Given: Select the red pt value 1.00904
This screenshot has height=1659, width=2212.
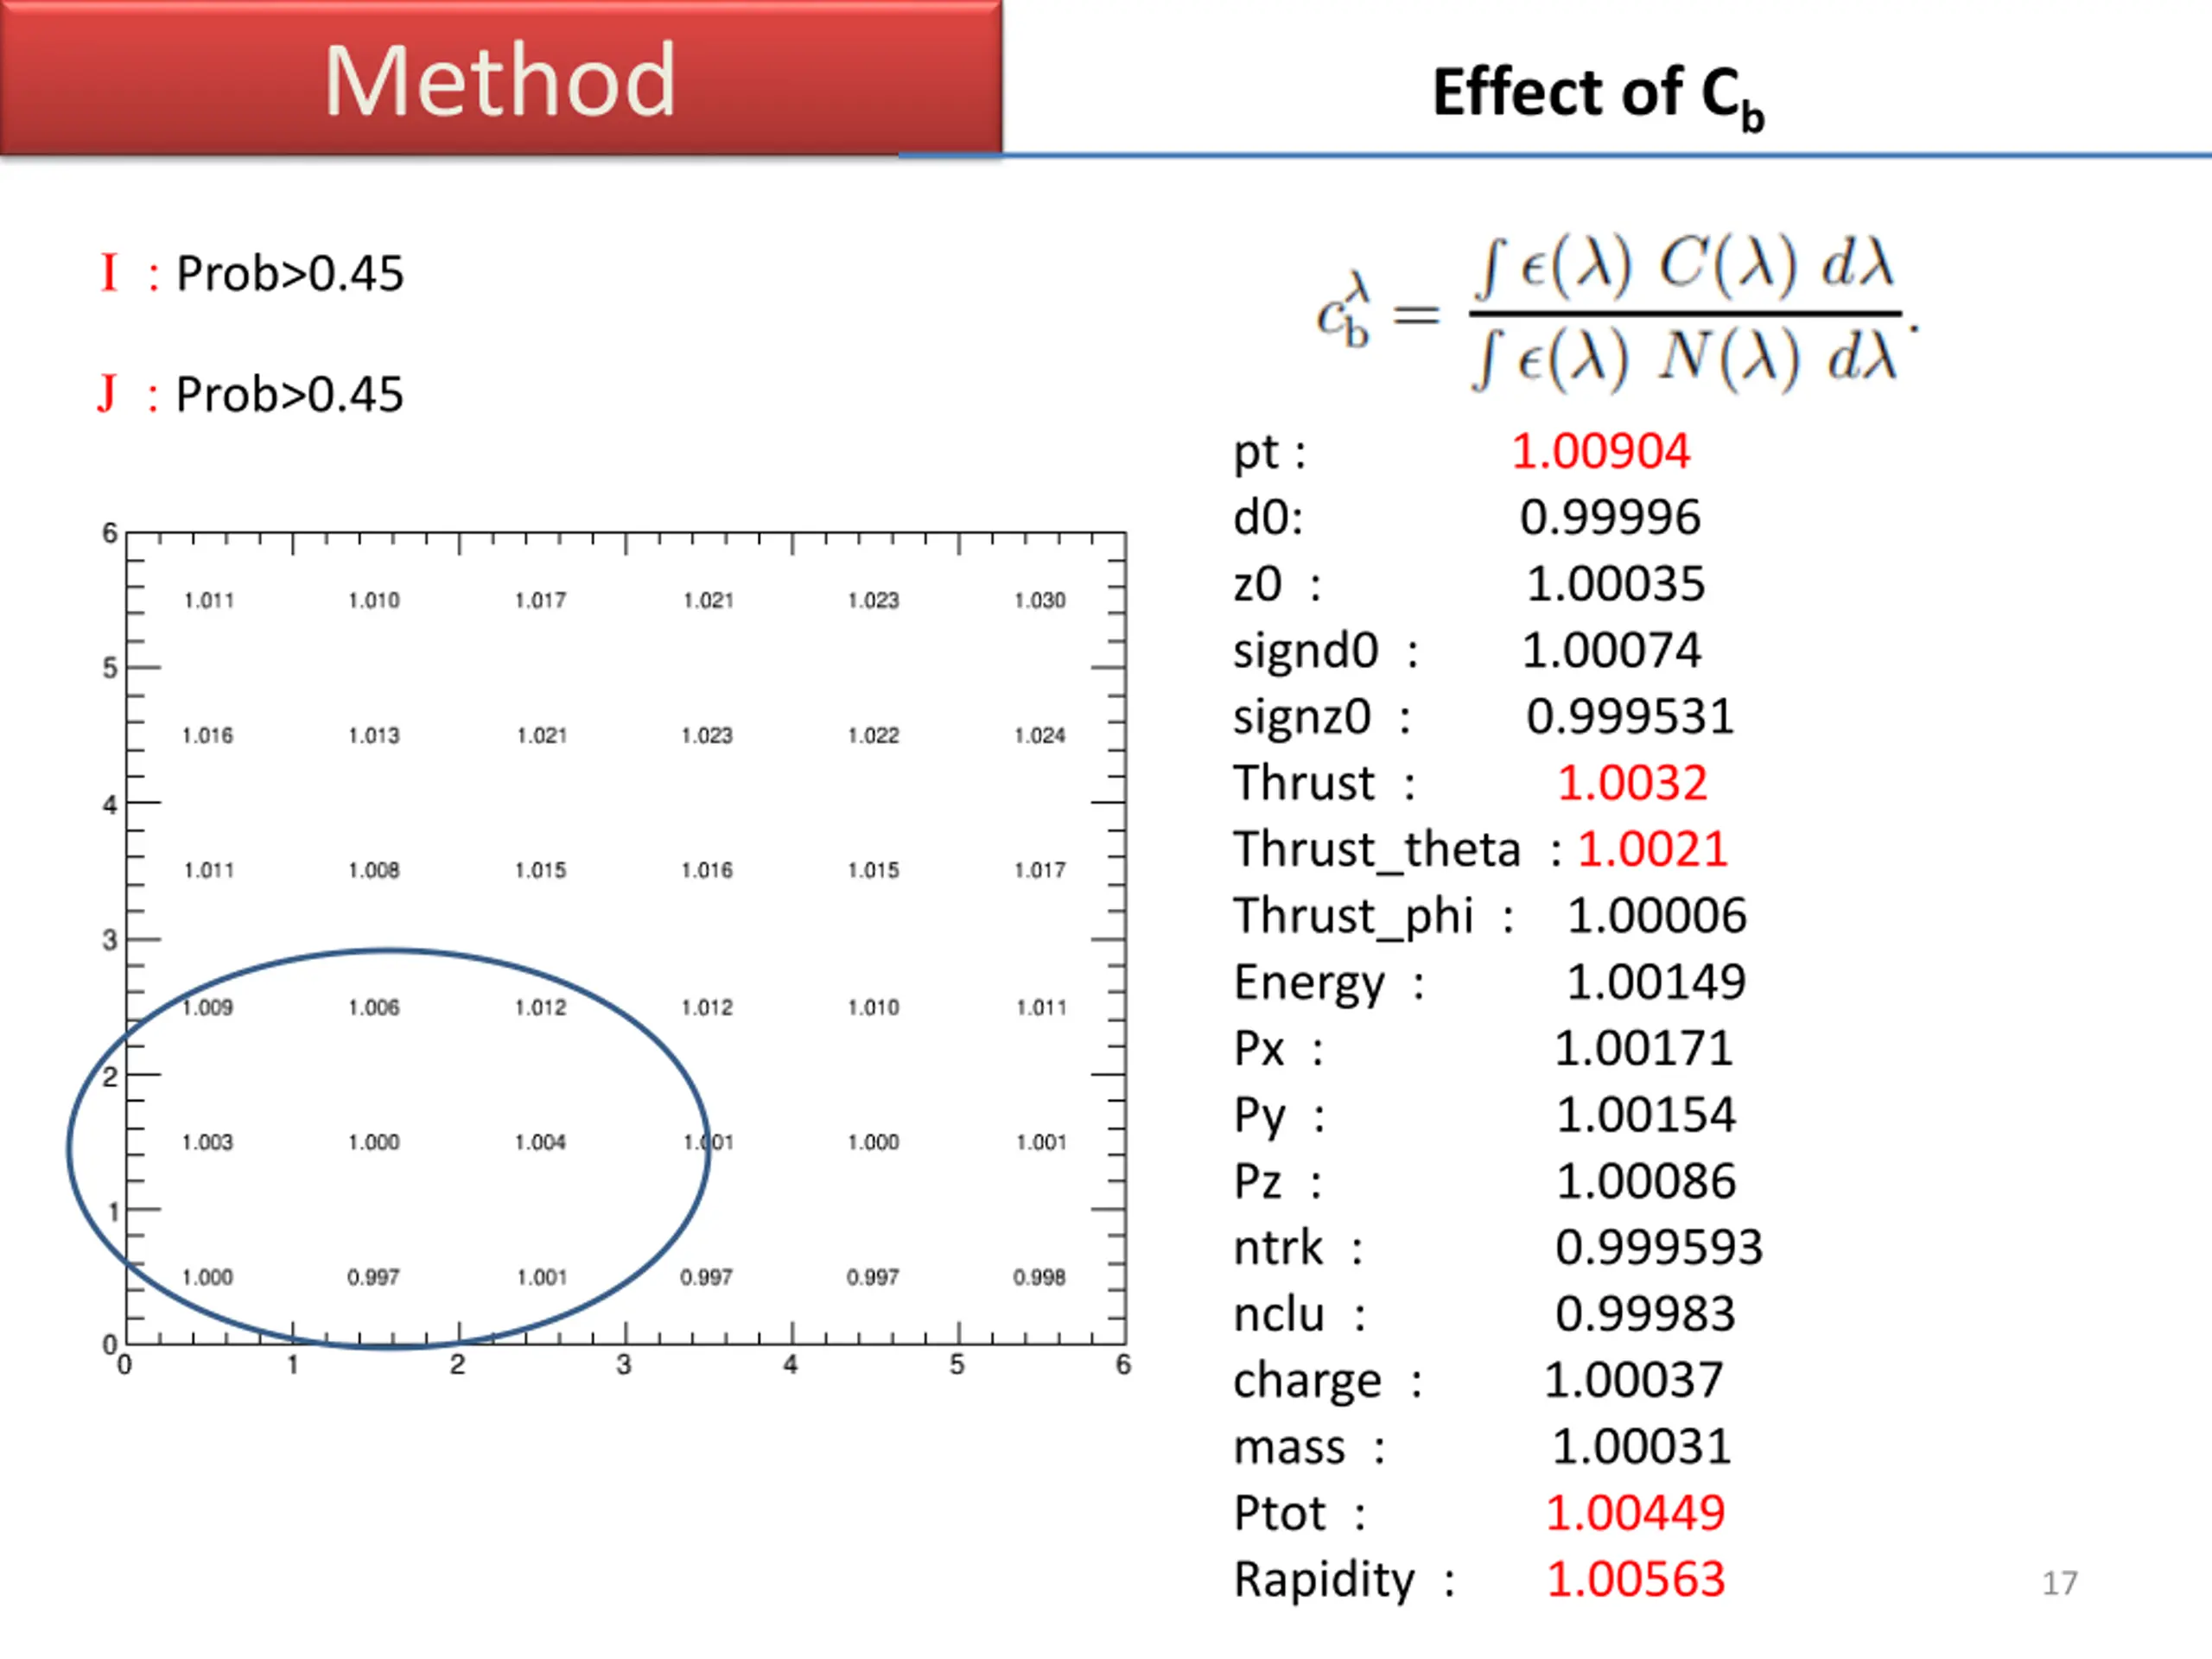Looking at the screenshot, I should coord(1600,451).
